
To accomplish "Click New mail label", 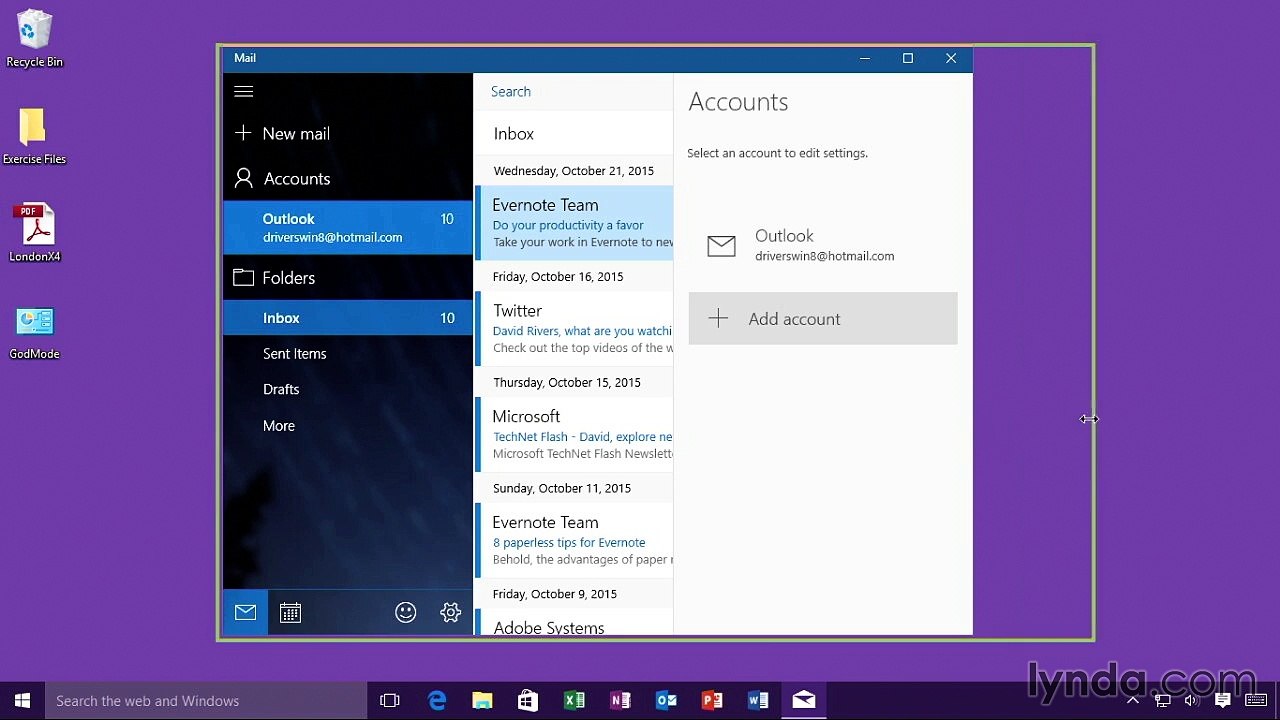I will pyautogui.click(x=296, y=133).
